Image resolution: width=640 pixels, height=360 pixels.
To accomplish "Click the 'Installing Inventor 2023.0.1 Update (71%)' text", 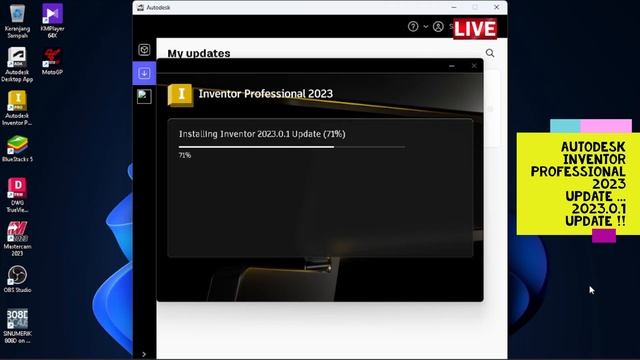I will (x=262, y=134).
